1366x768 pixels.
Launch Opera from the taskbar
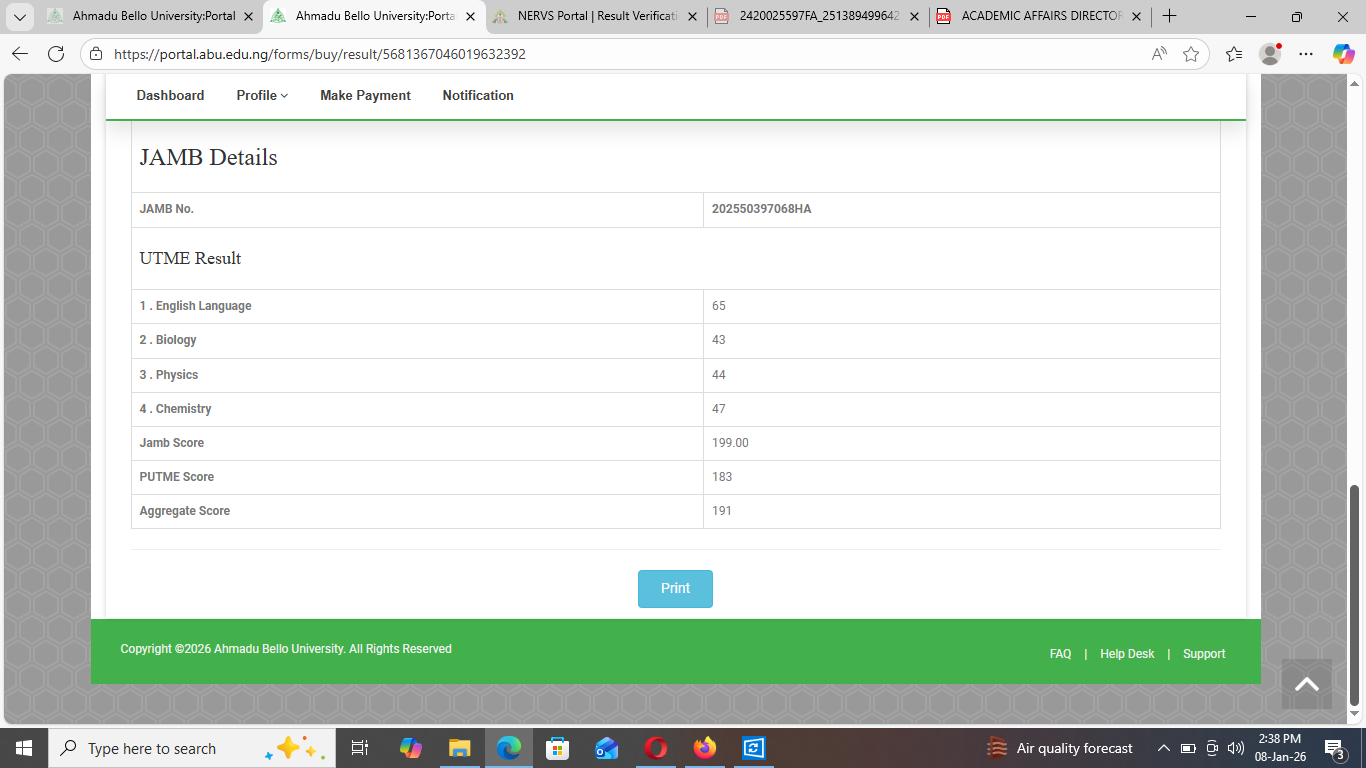tap(656, 748)
